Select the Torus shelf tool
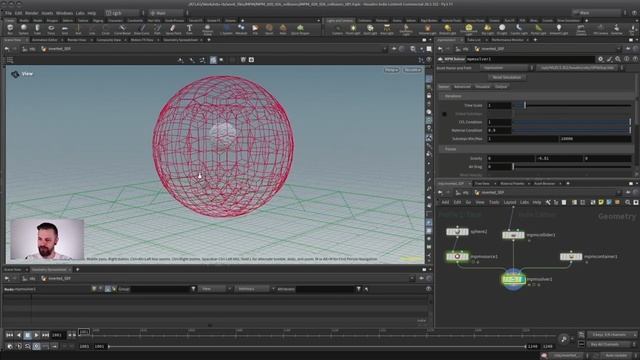 [51, 29]
